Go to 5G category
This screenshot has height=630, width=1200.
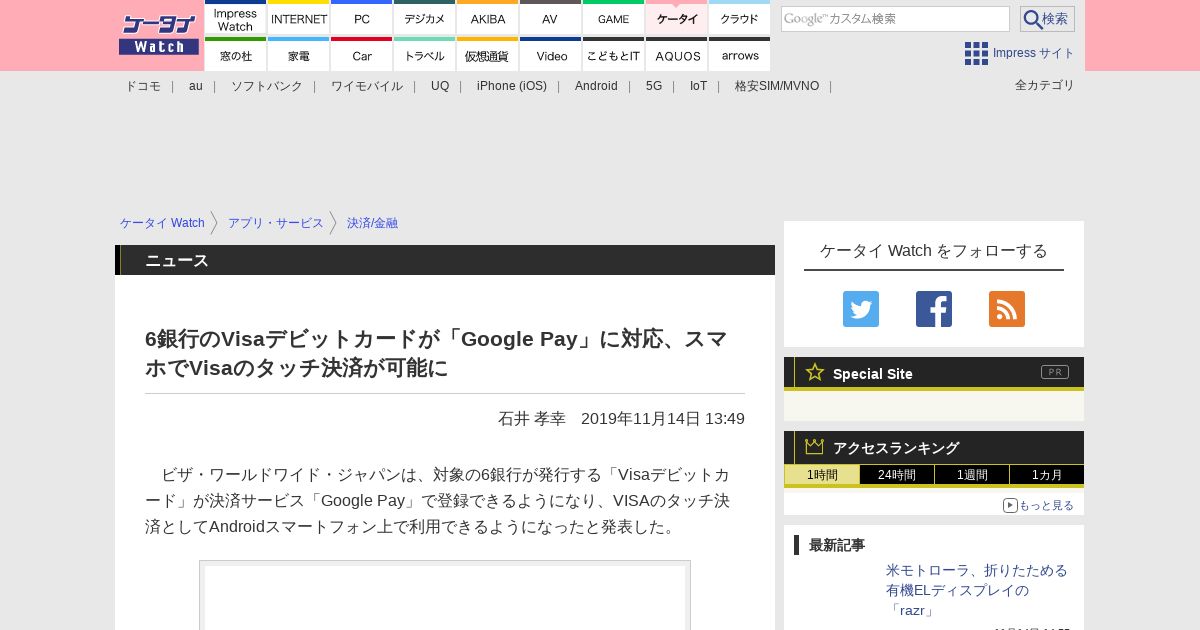click(x=654, y=86)
